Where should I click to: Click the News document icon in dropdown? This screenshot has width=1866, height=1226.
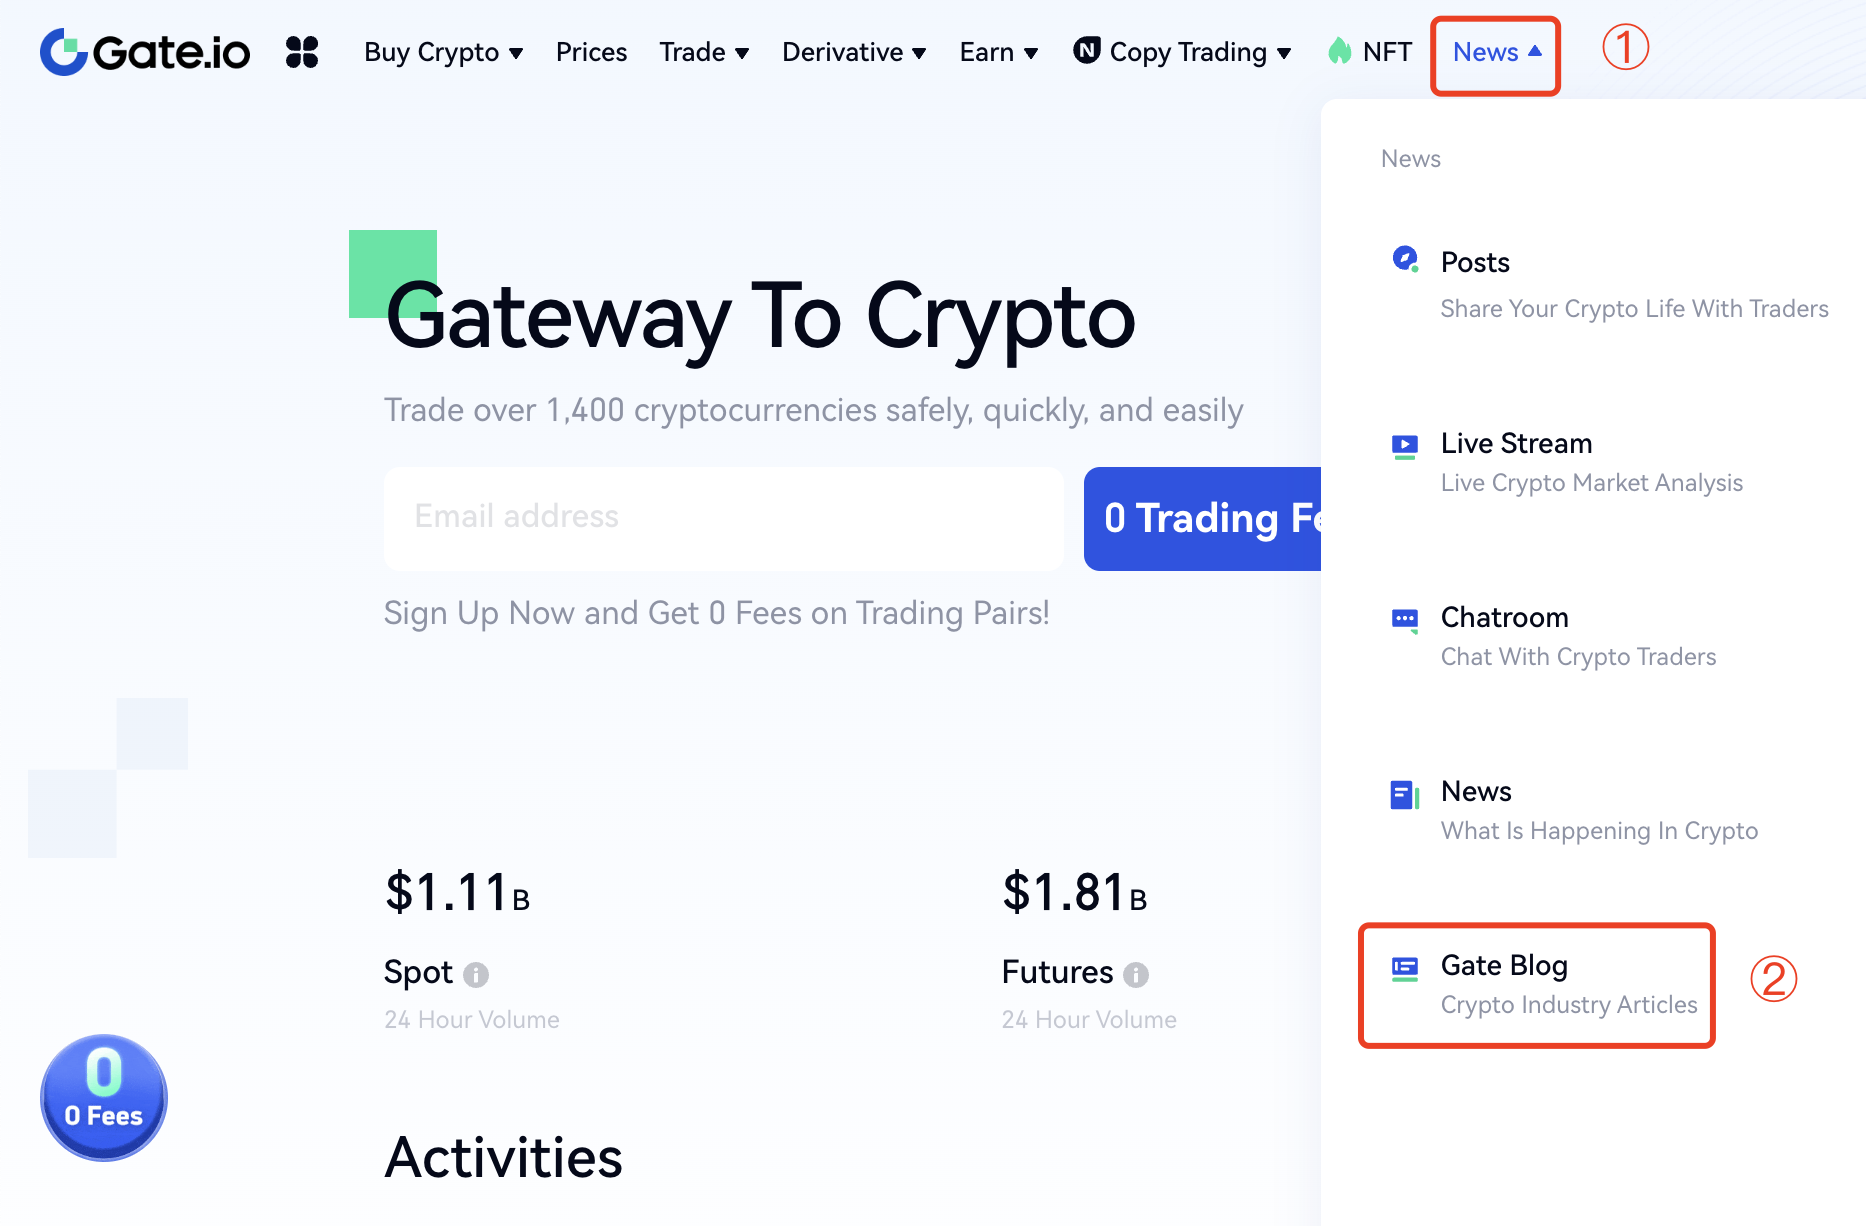click(x=1405, y=795)
